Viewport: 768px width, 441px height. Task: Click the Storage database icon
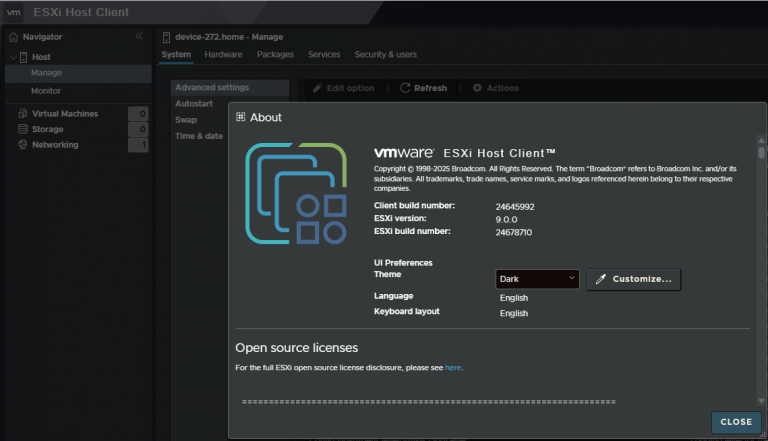tap(23, 129)
